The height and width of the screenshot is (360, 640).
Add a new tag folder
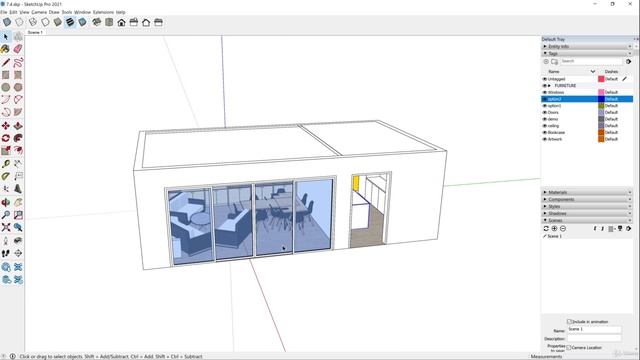[x=554, y=61]
